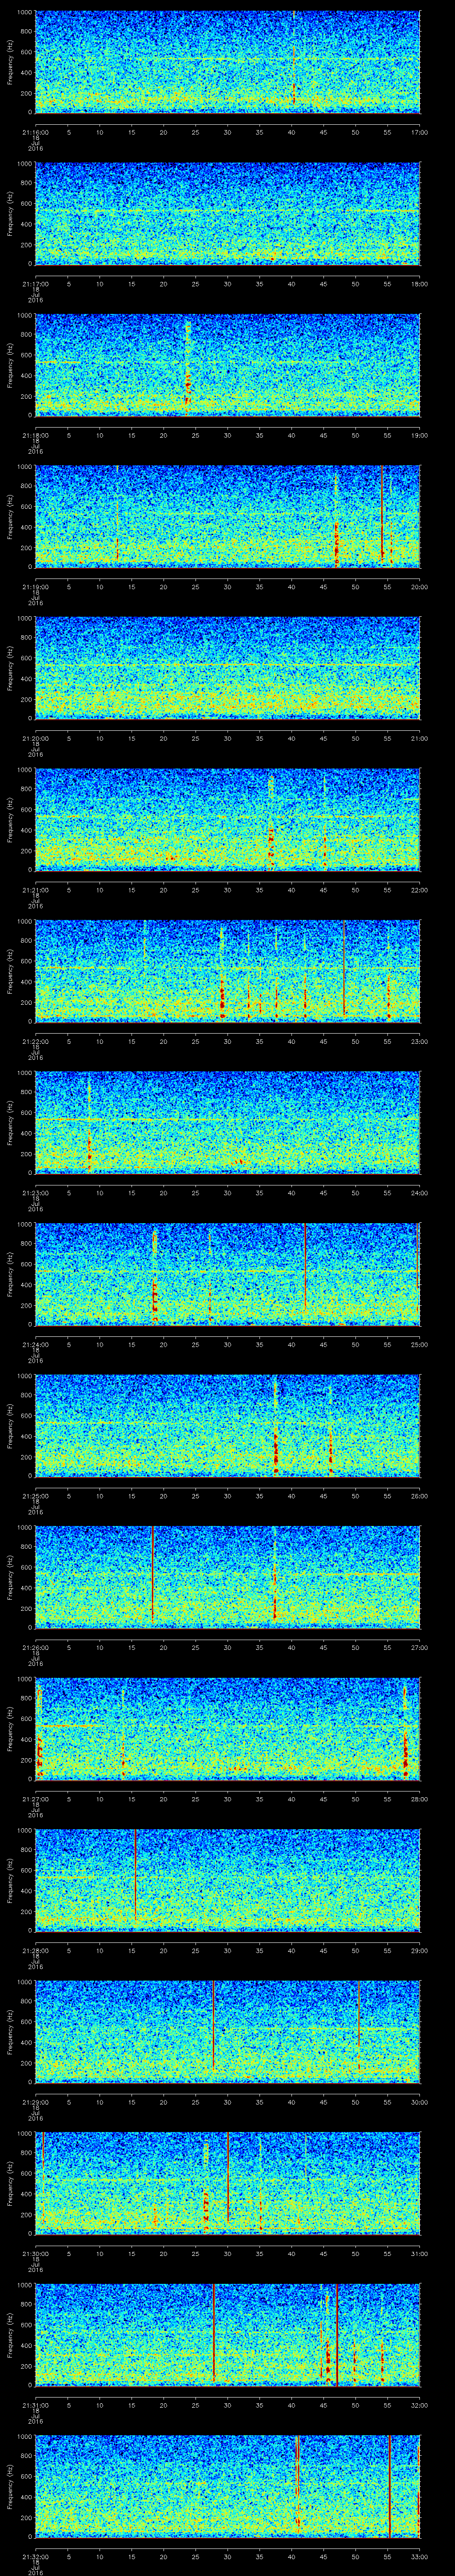Click the 27:00 end time label
Viewport: 455px width, 2576px height.
(420, 1647)
